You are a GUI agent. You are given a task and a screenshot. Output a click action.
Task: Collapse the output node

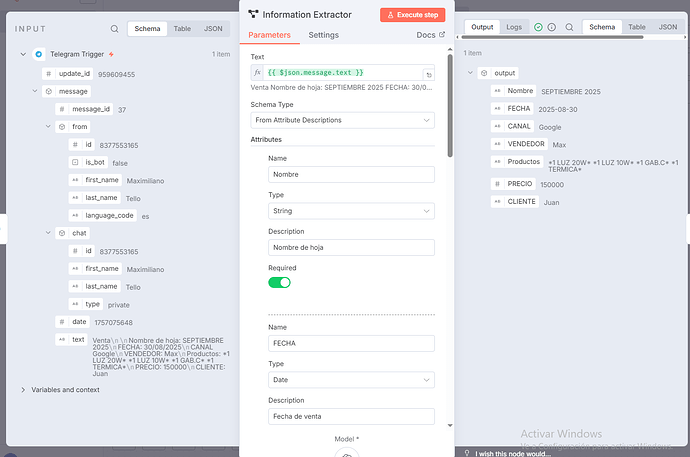[470, 73]
